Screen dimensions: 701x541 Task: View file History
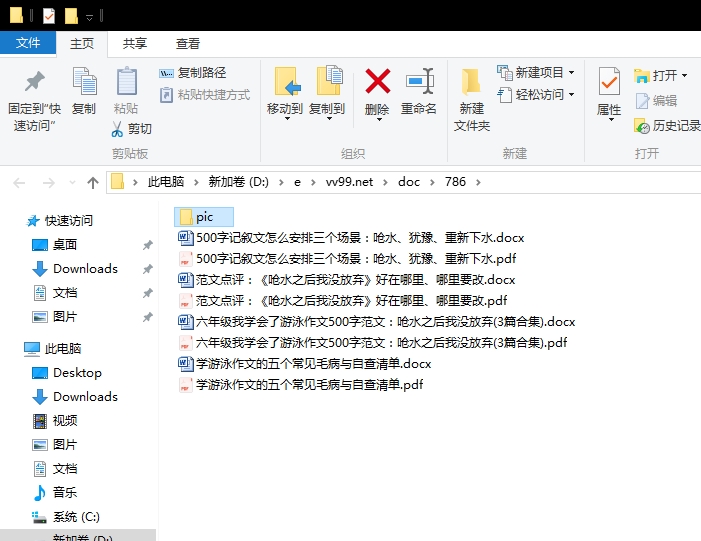[667, 126]
